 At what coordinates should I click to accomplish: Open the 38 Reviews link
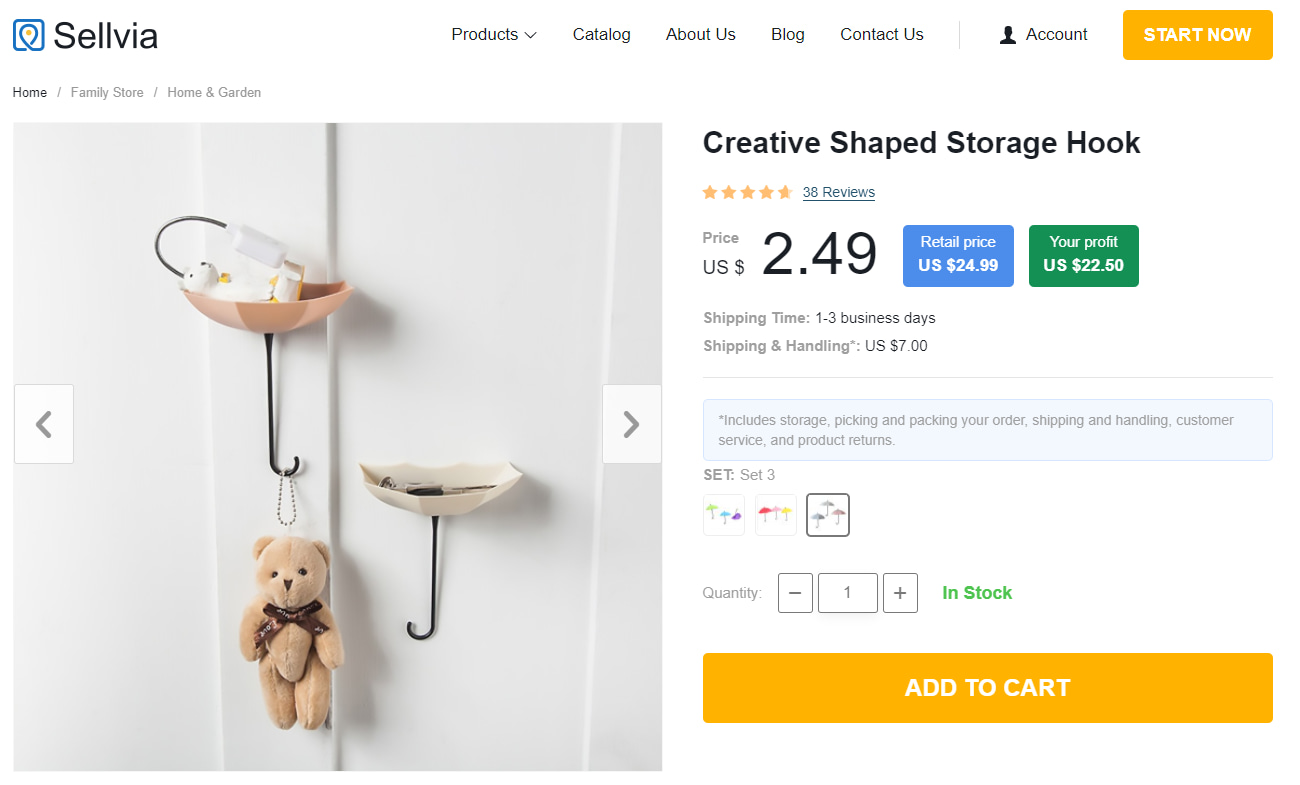838,192
